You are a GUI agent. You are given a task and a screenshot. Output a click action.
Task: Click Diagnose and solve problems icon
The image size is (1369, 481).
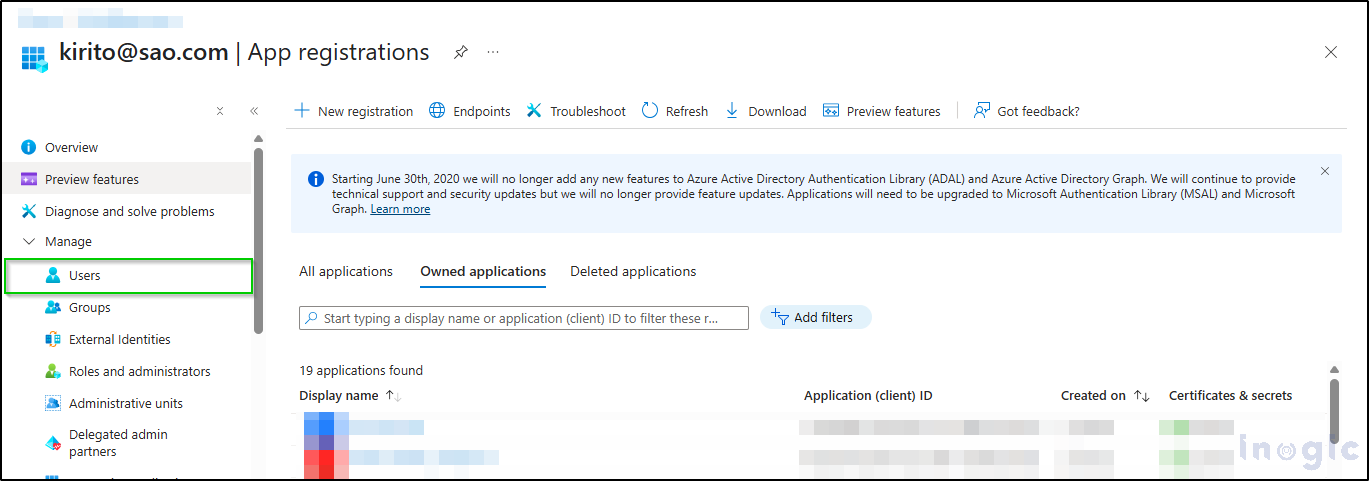28,211
